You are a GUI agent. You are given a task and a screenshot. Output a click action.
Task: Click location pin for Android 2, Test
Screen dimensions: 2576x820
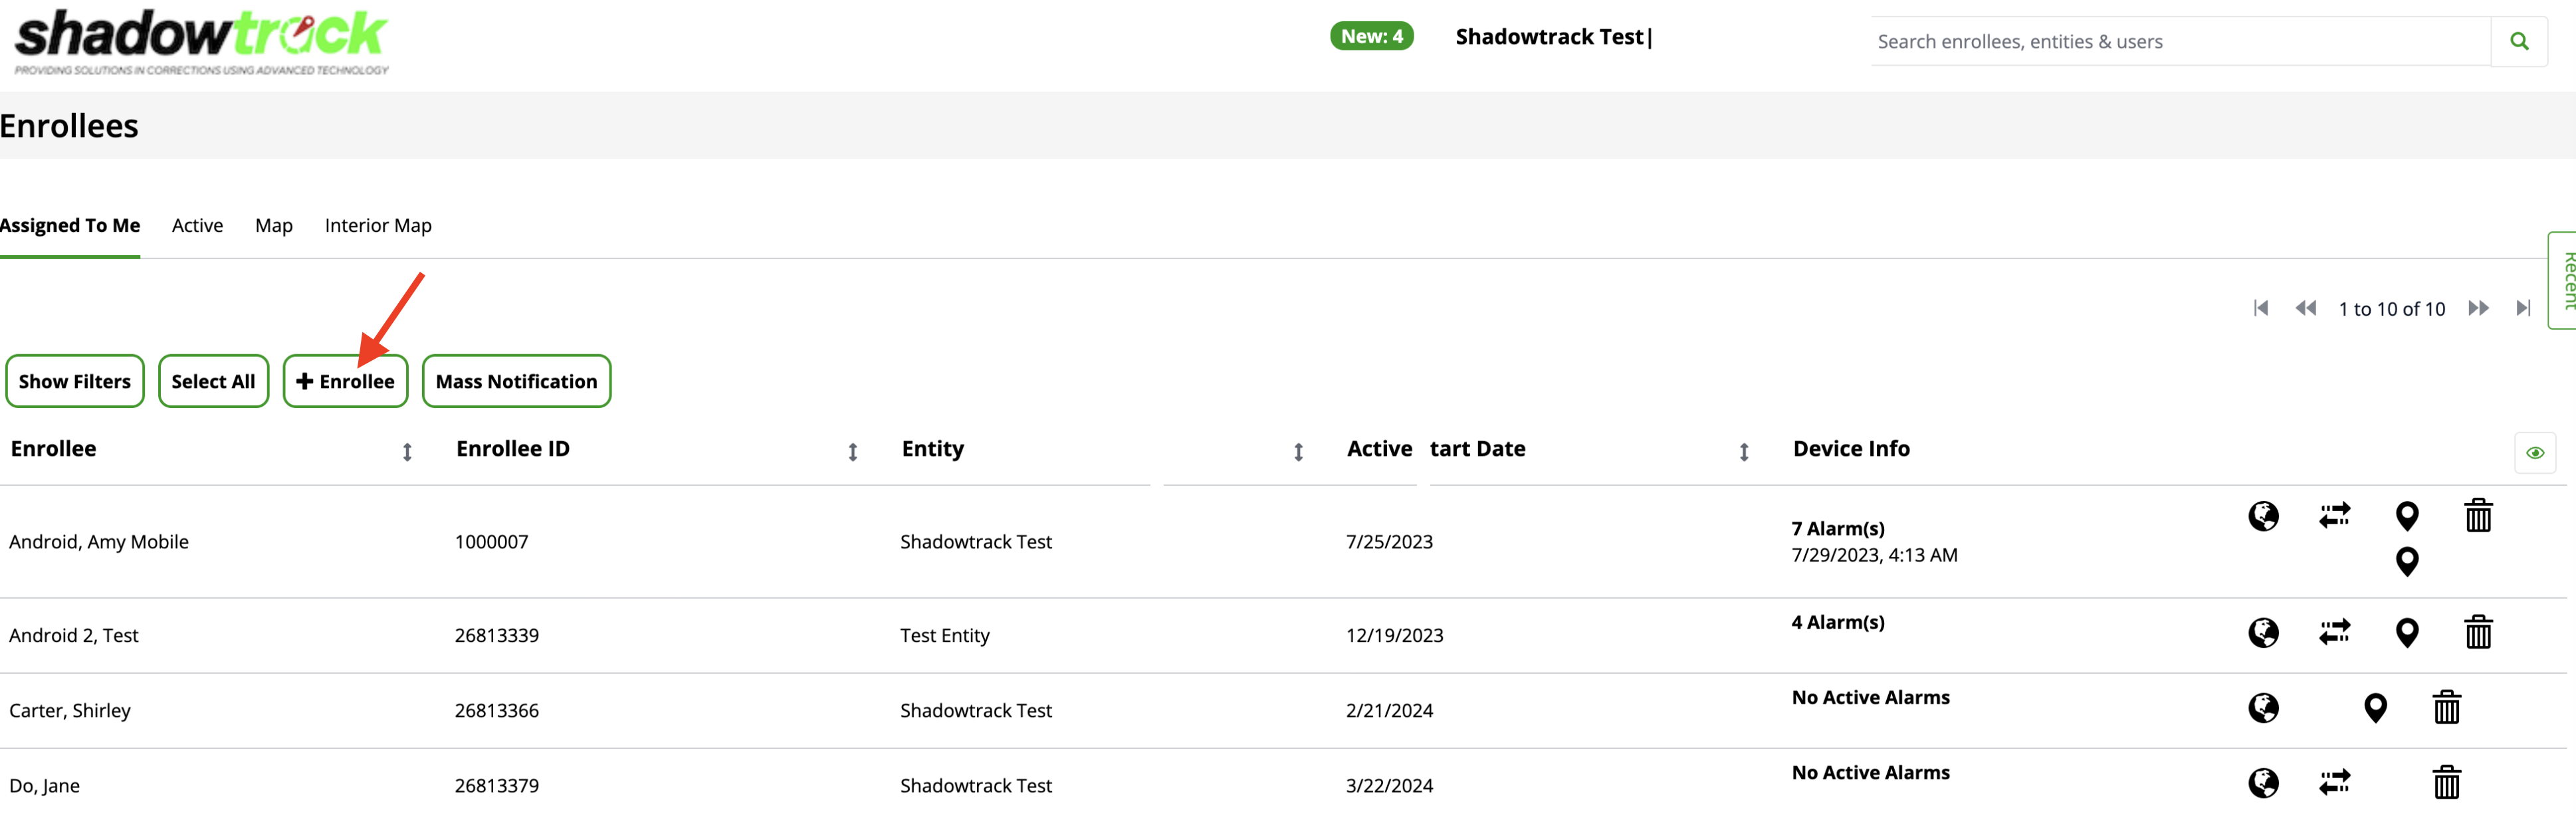pos(2406,632)
